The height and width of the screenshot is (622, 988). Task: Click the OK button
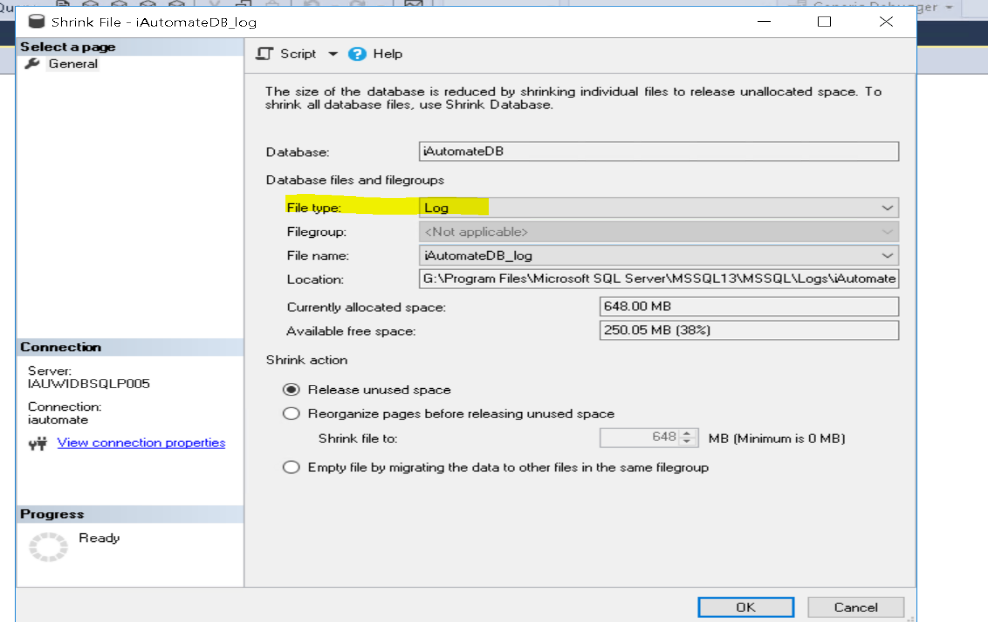pos(746,607)
